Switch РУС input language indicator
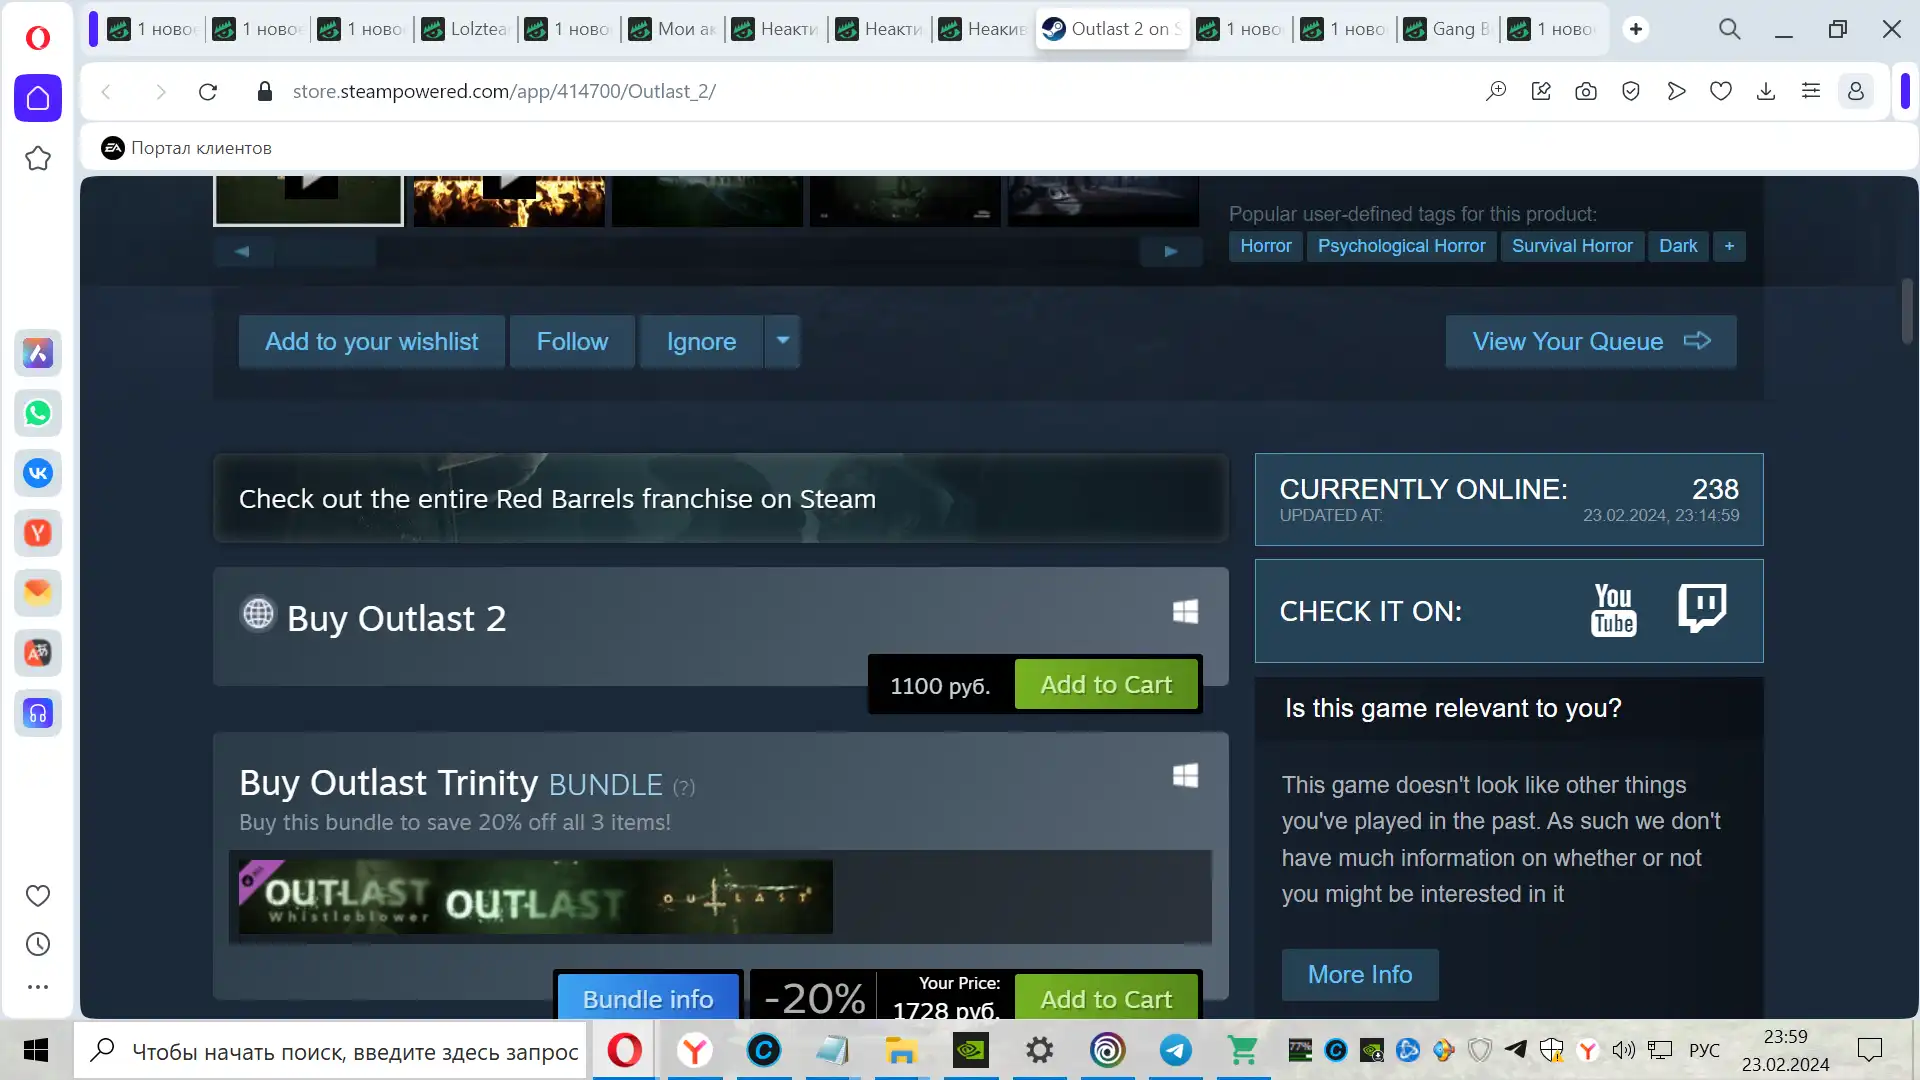 point(1704,1050)
